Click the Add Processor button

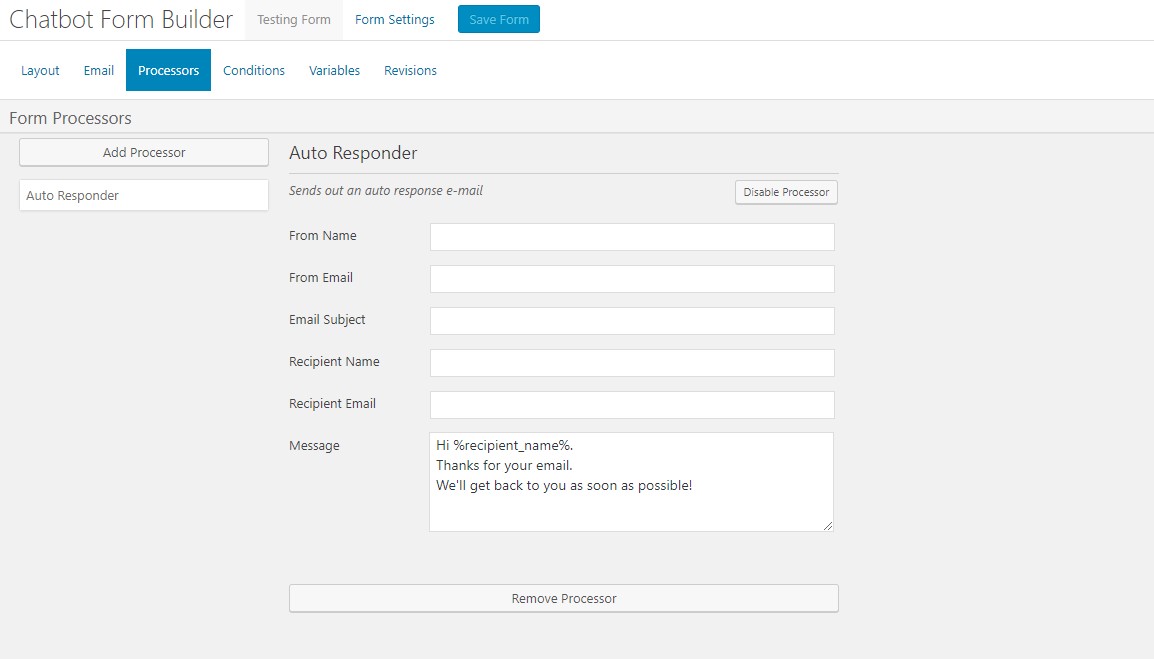pyautogui.click(x=144, y=152)
